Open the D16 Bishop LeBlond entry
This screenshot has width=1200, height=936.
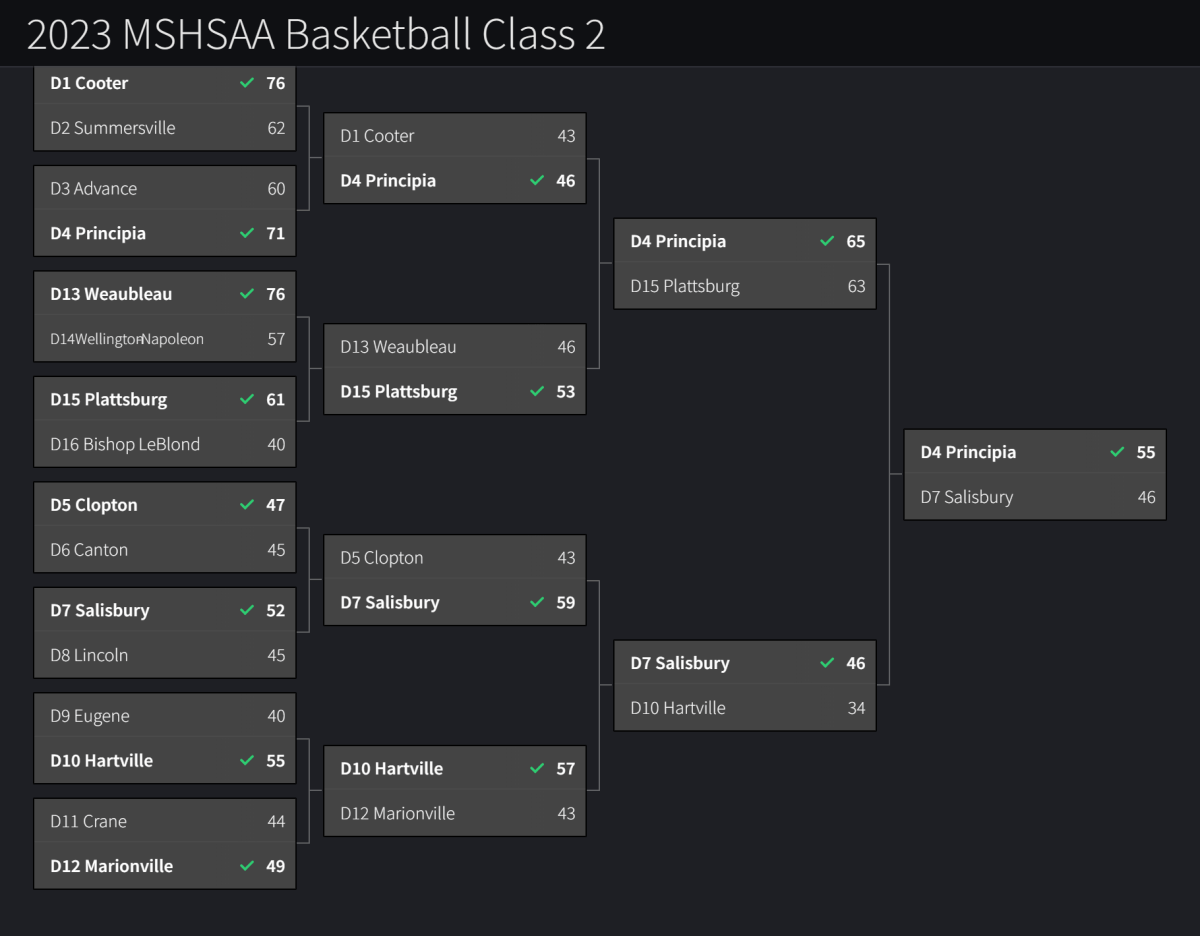pos(125,444)
